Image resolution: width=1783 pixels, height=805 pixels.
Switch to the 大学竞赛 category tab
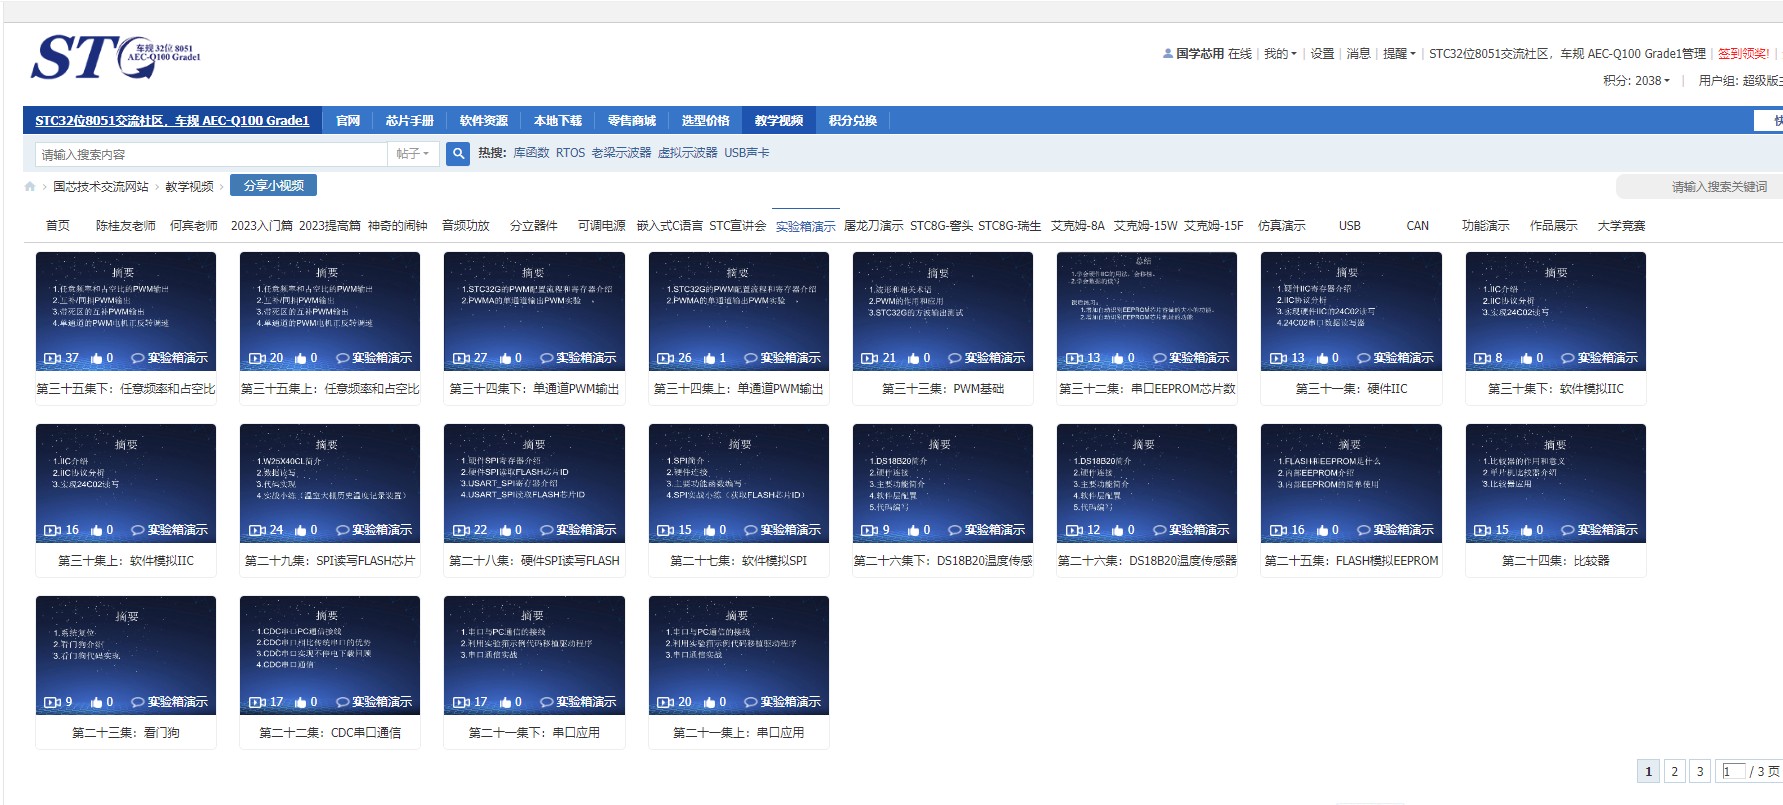(1621, 226)
